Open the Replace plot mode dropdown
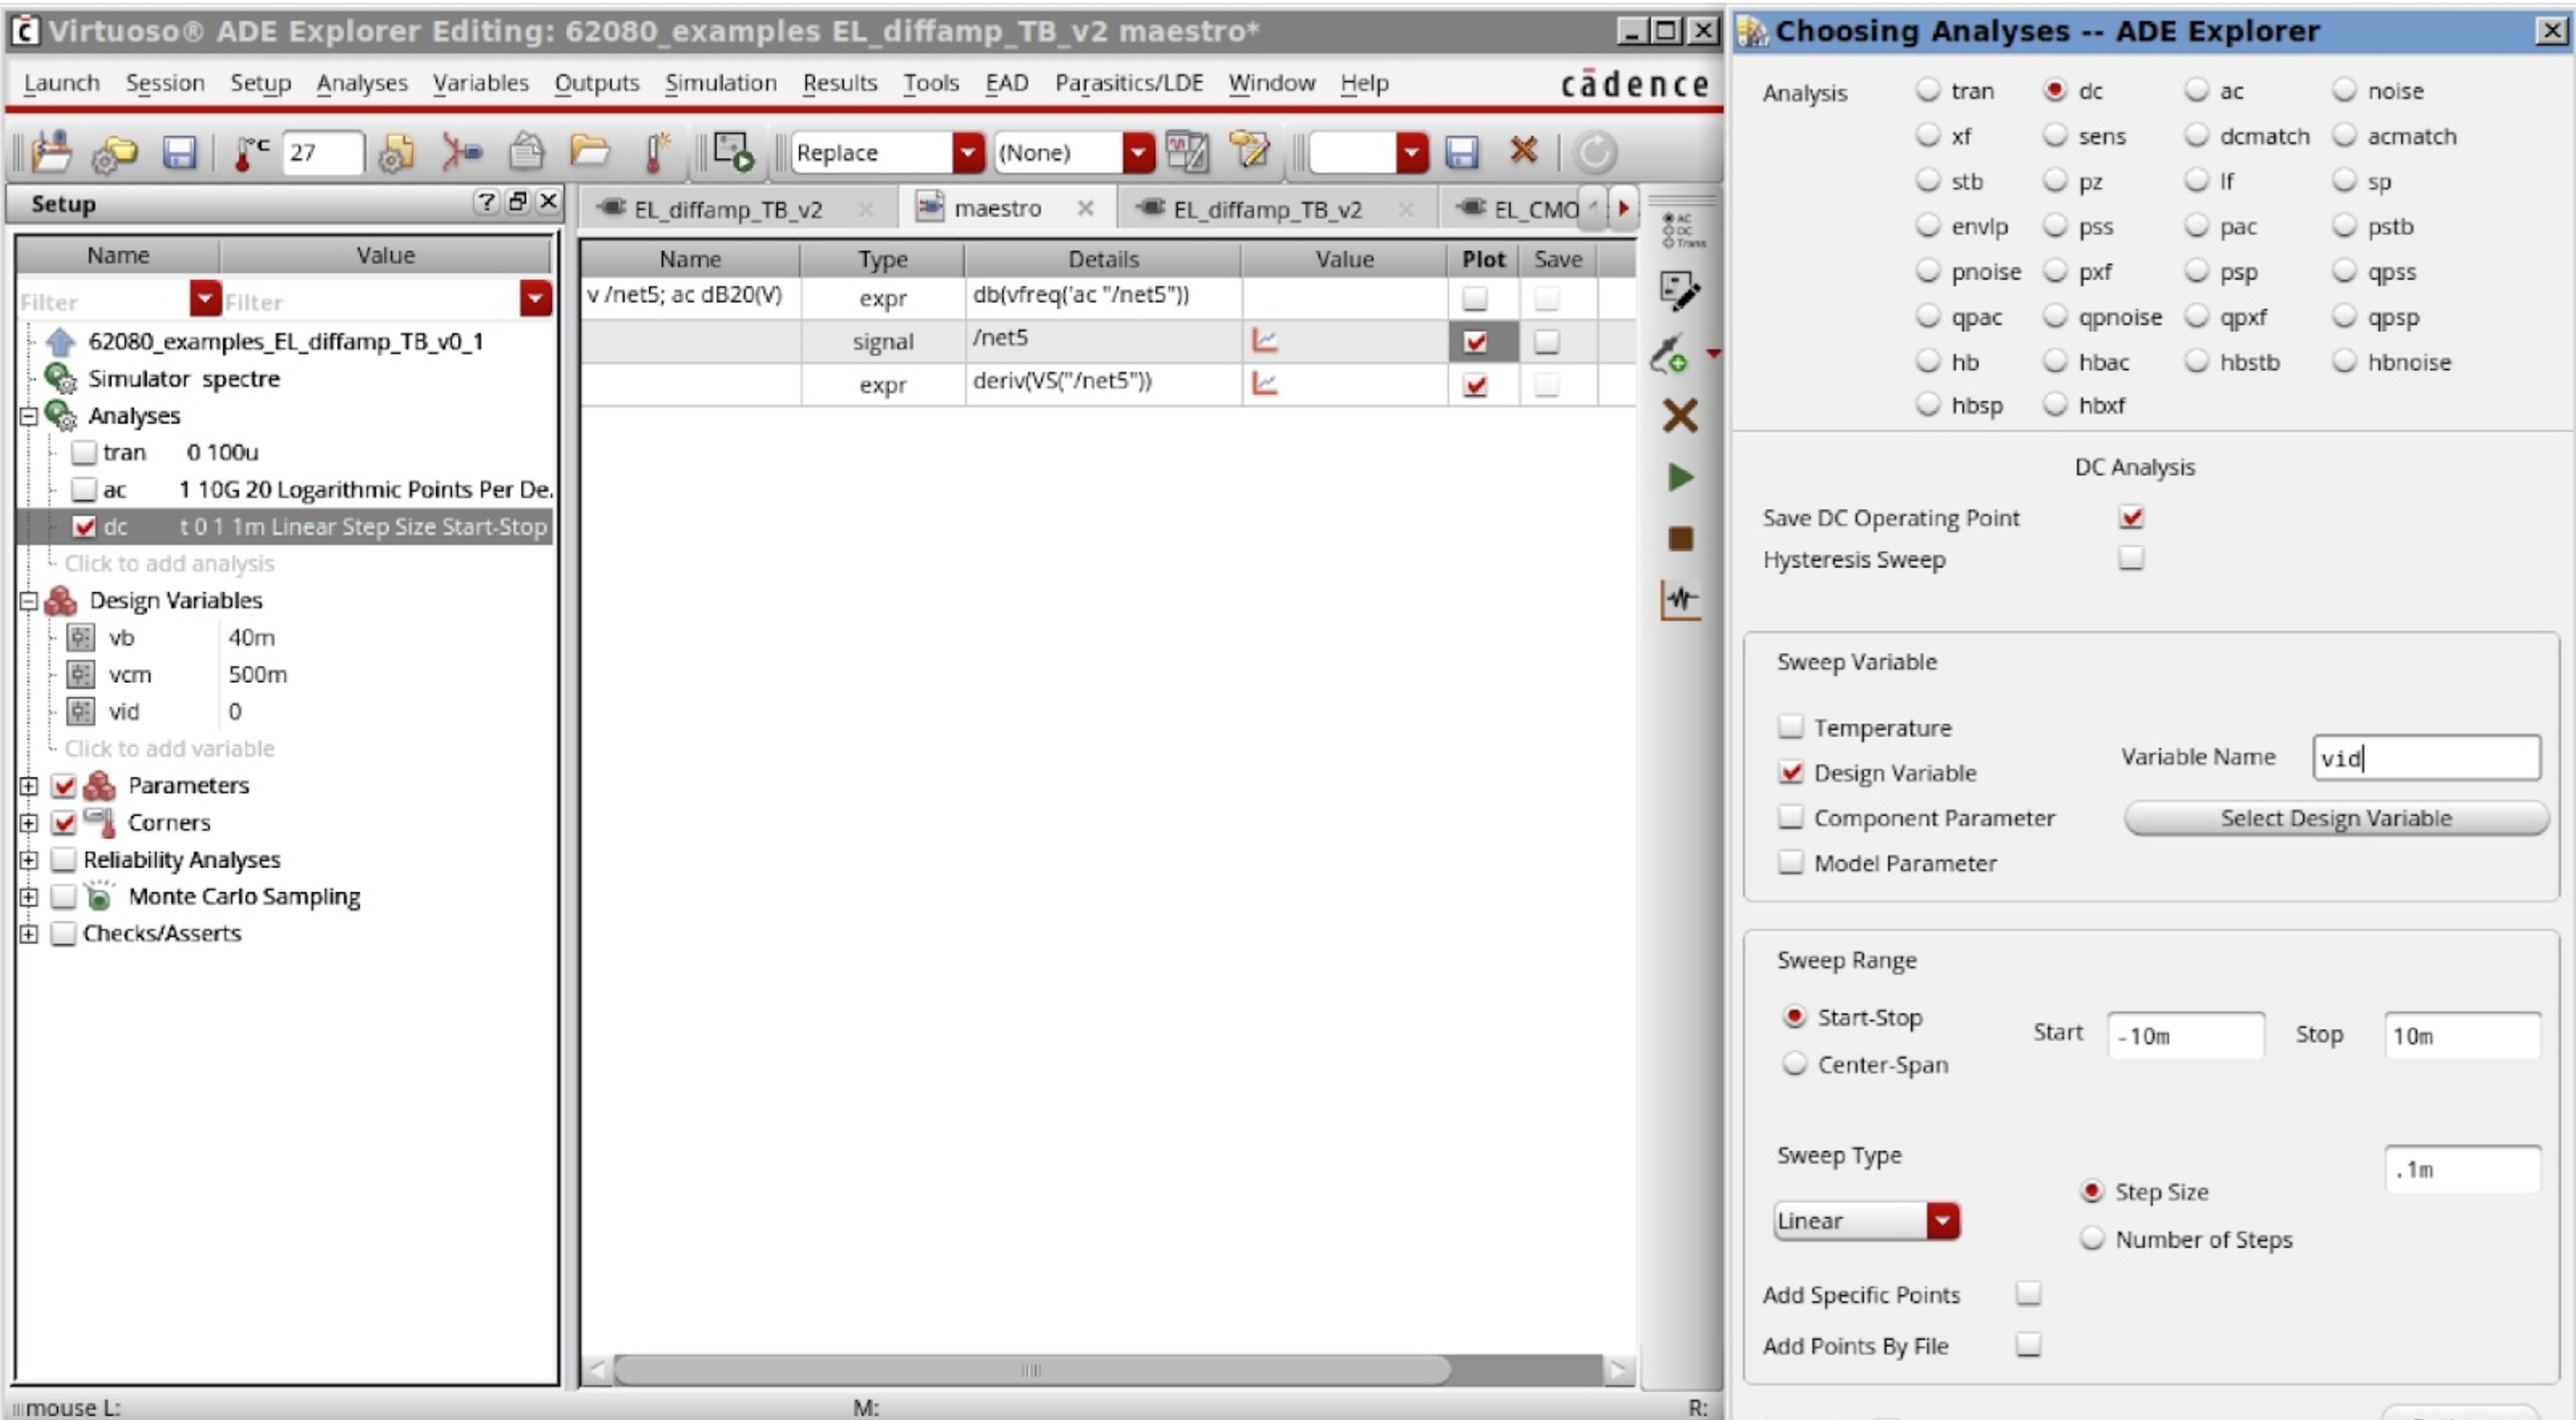Screen dimensions: 2576x1420 967,152
